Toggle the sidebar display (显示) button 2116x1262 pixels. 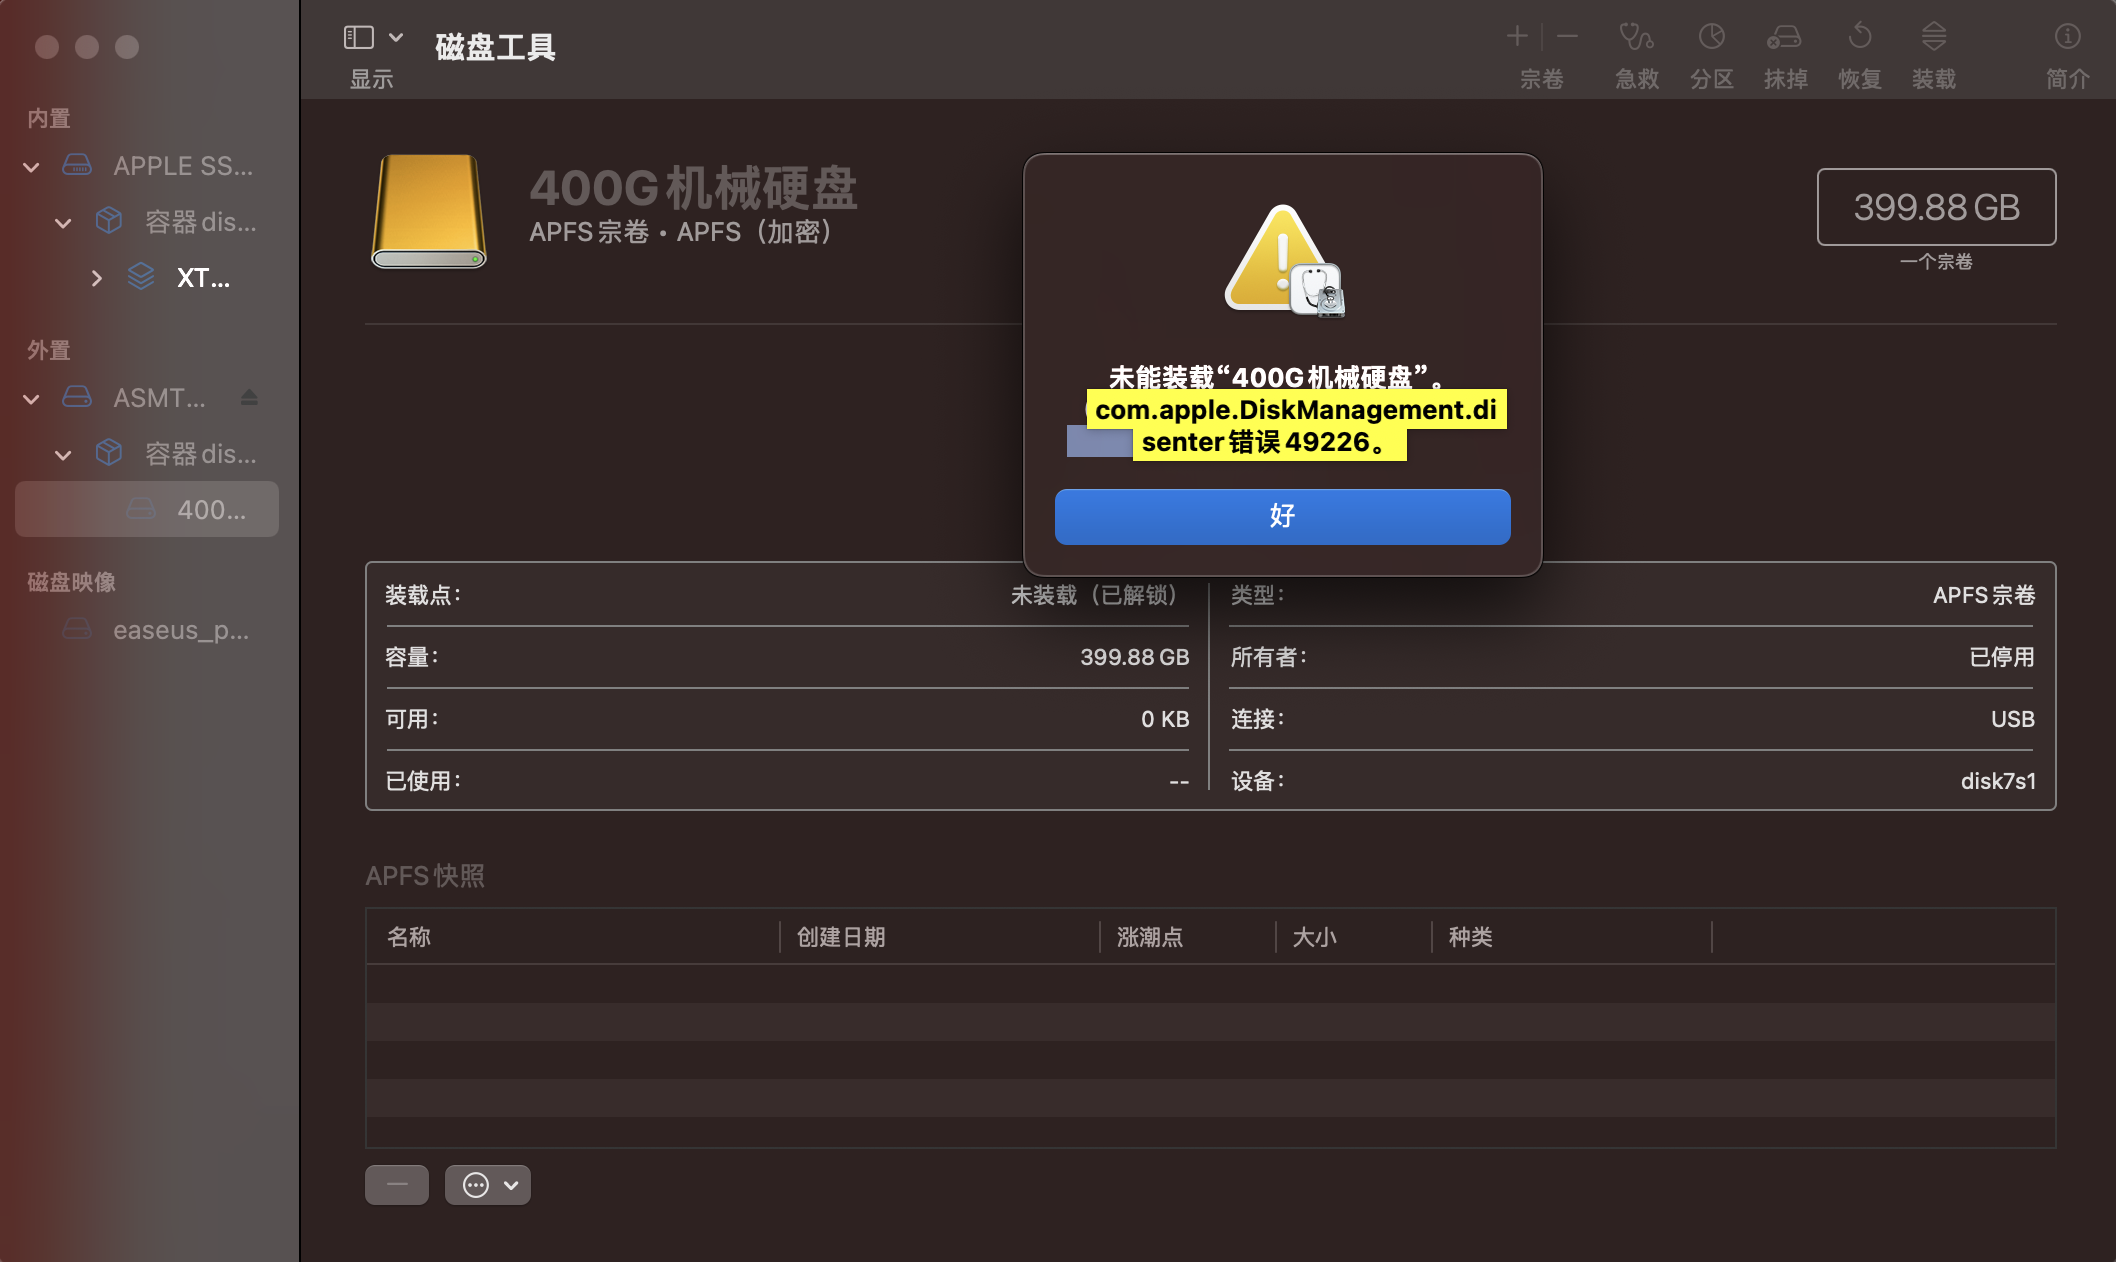pyautogui.click(x=359, y=38)
